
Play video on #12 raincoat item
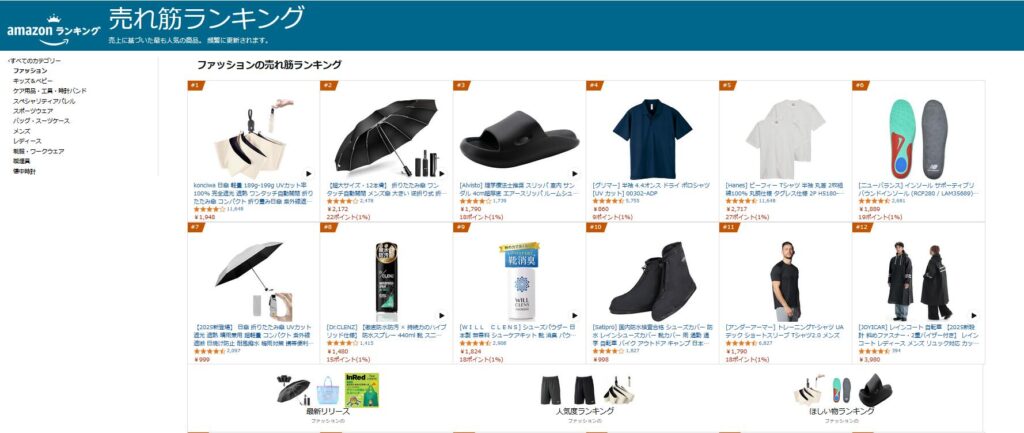click(974, 315)
